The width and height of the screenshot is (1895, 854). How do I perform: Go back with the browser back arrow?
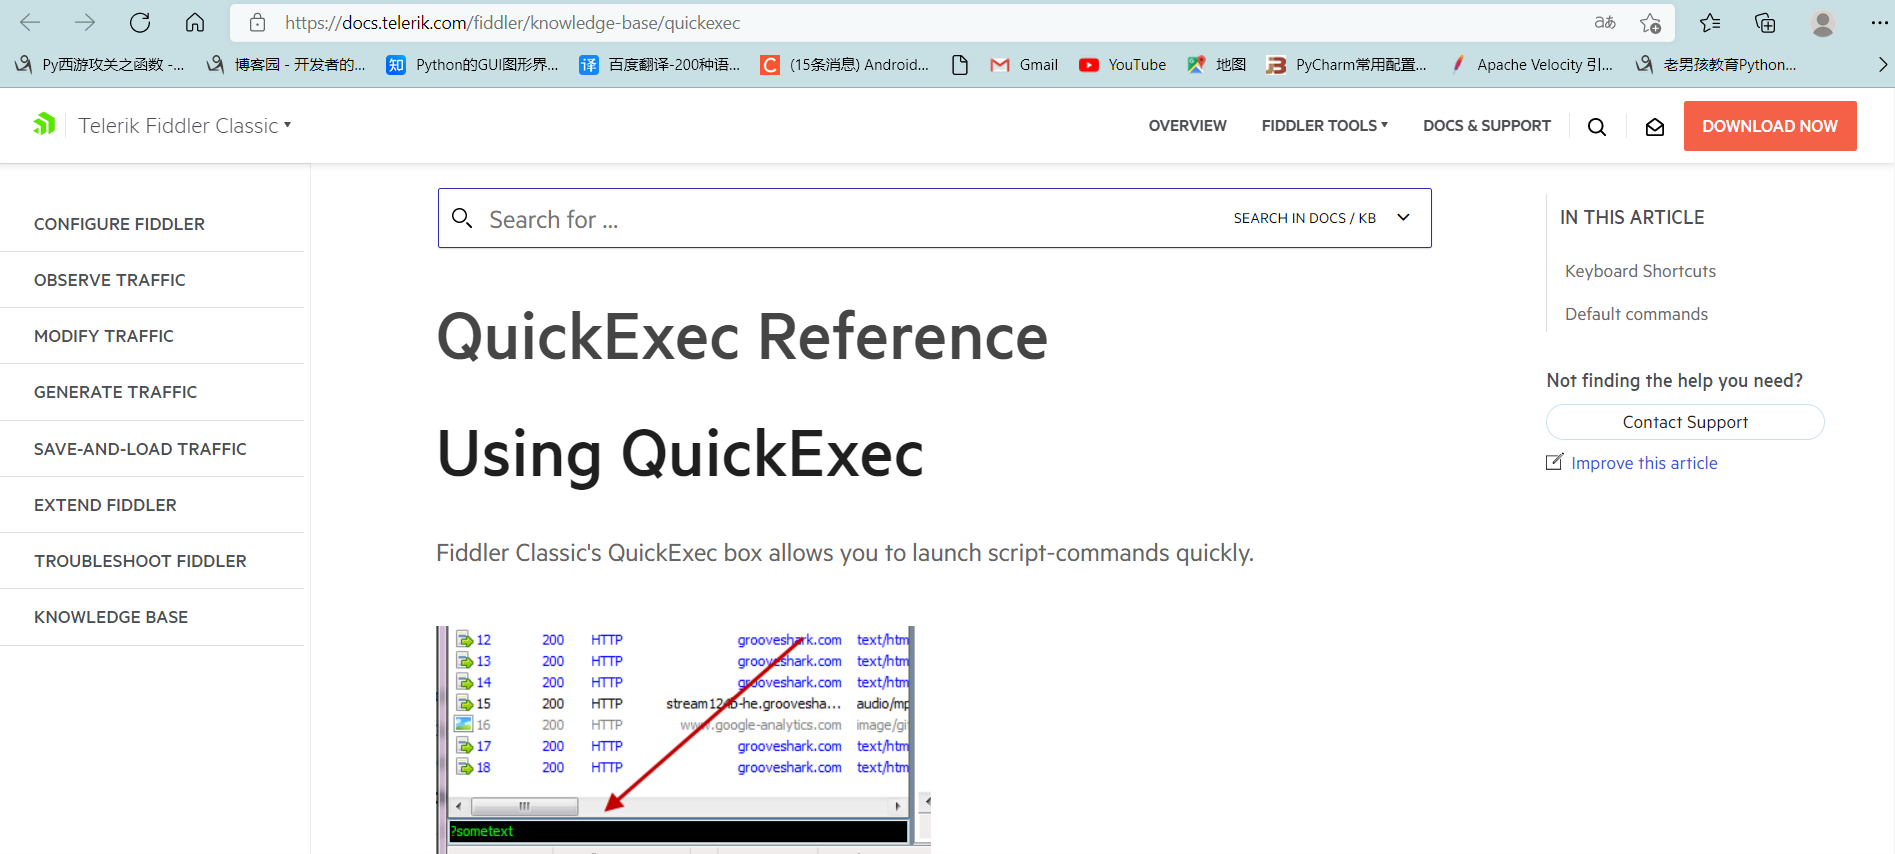30,22
